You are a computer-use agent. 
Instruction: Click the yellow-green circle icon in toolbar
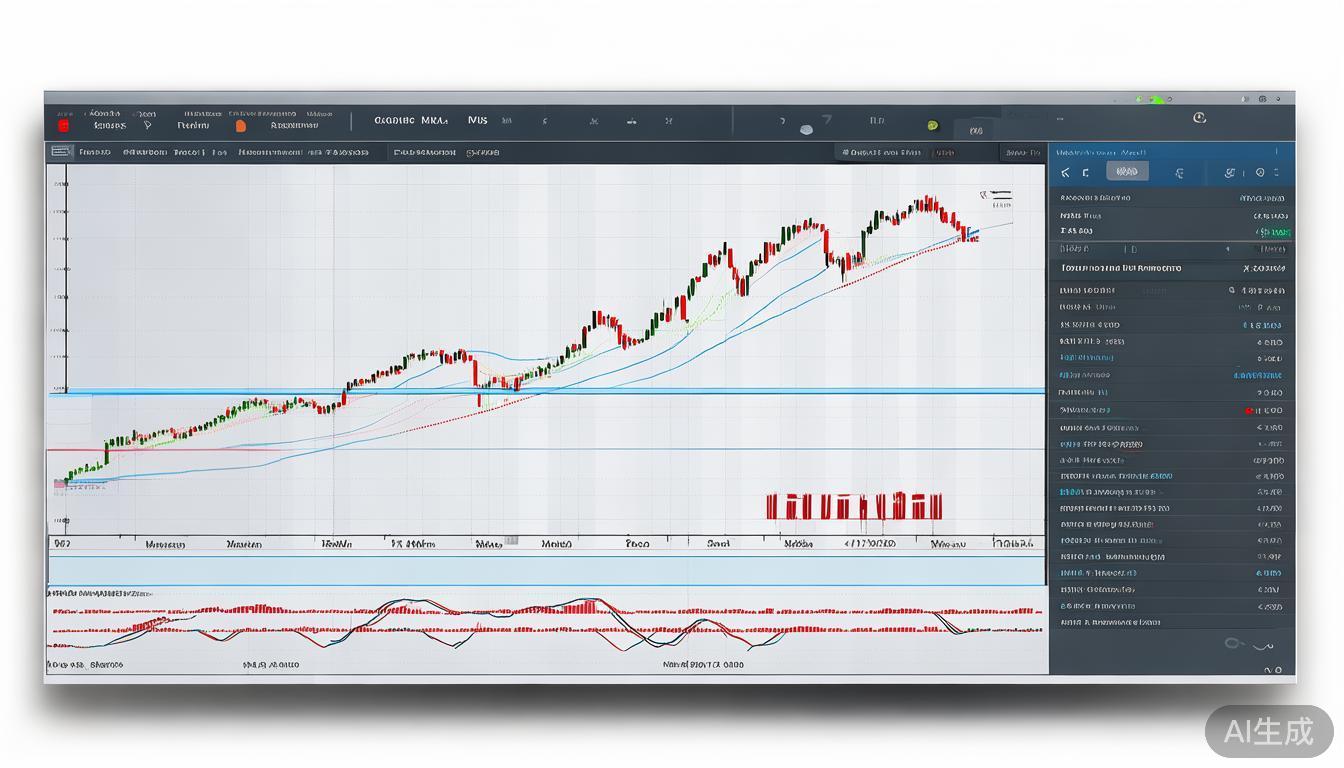[x=932, y=126]
